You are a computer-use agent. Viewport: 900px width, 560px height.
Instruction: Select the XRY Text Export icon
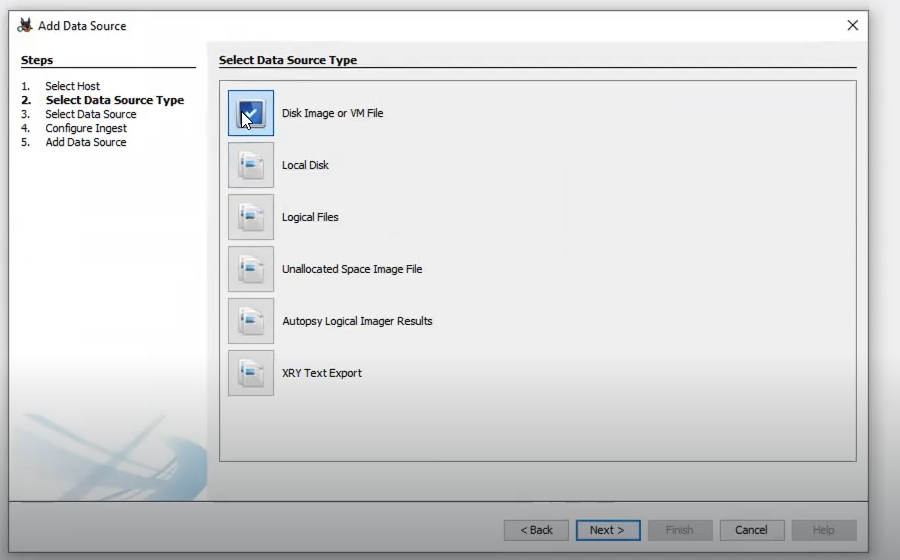[x=251, y=373]
